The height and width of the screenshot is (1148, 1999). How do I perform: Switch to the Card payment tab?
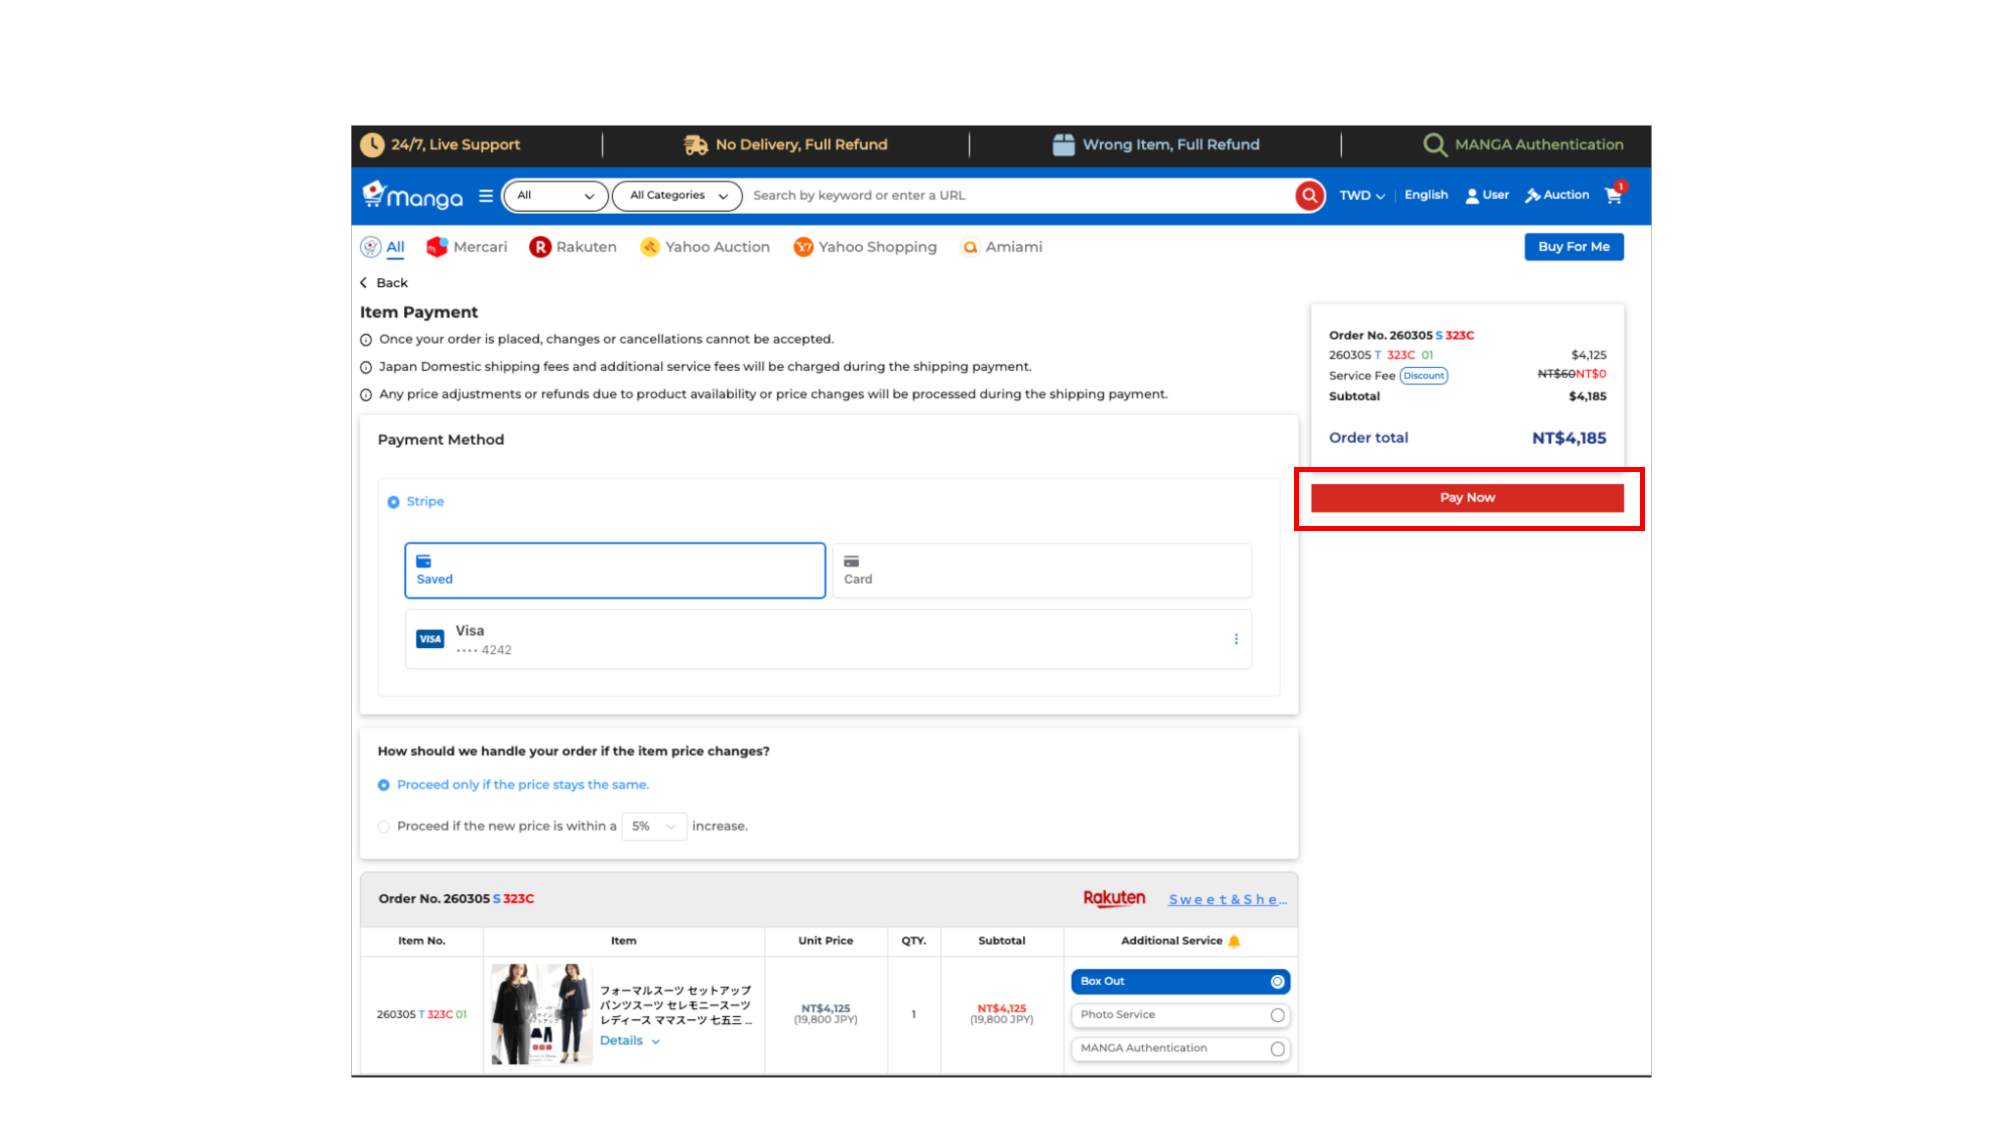click(x=1041, y=571)
